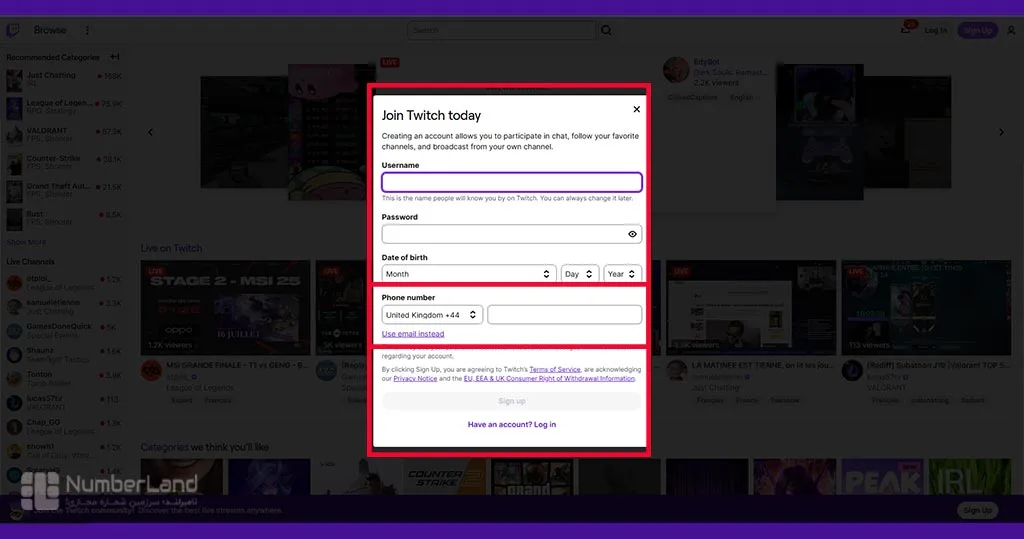
Task: Open the lucas57tv live channel
Action: 63,402
